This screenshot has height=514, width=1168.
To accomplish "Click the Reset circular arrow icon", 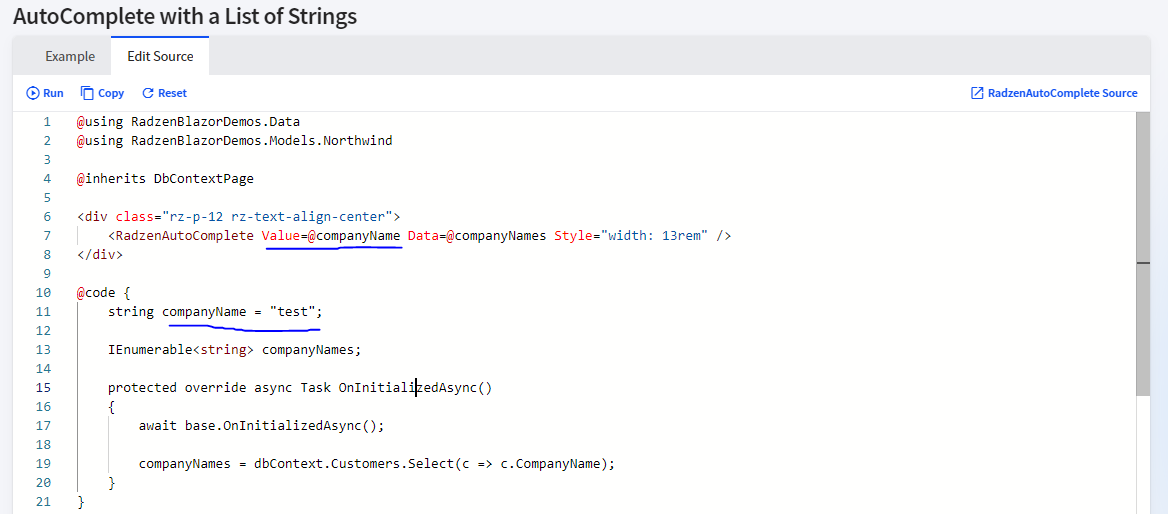I will pyautogui.click(x=147, y=93).
